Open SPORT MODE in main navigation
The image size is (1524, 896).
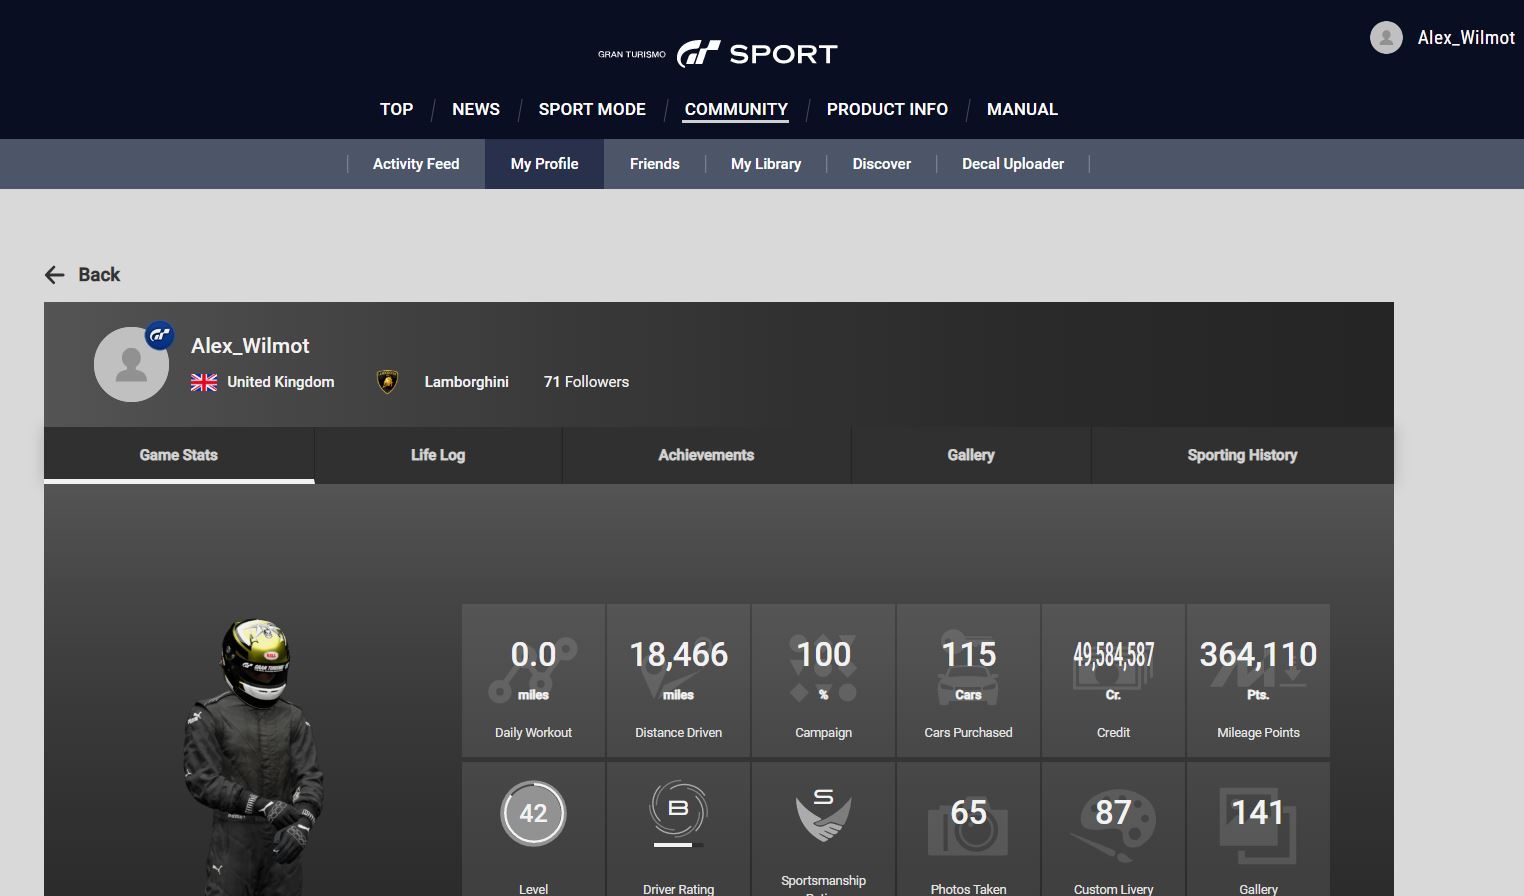(x=592, y=109)
